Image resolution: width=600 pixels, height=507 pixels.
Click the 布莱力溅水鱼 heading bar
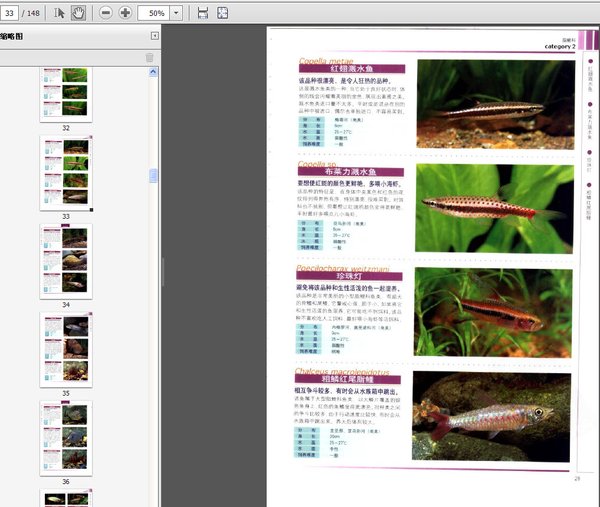pos(351,172)
